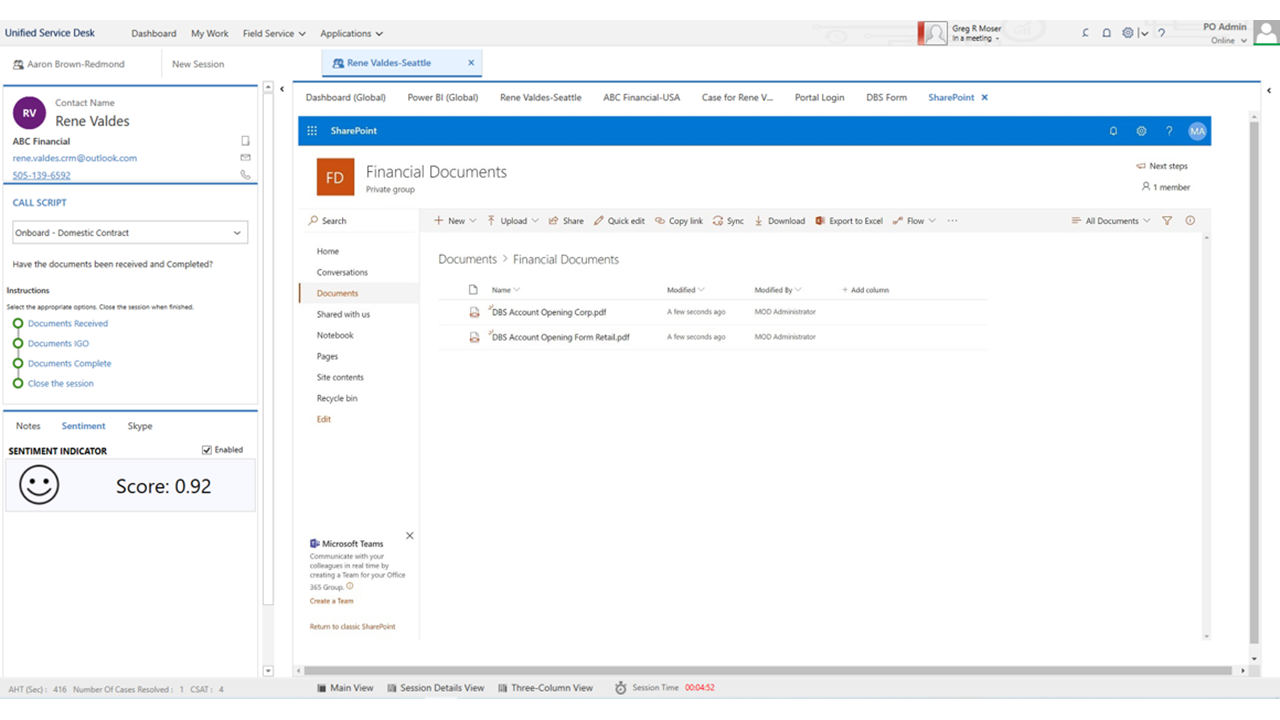Switch to the DBS Form tab
This screenshot has height=720, width=1280.
pyautogui.click(x=886, y=97)
